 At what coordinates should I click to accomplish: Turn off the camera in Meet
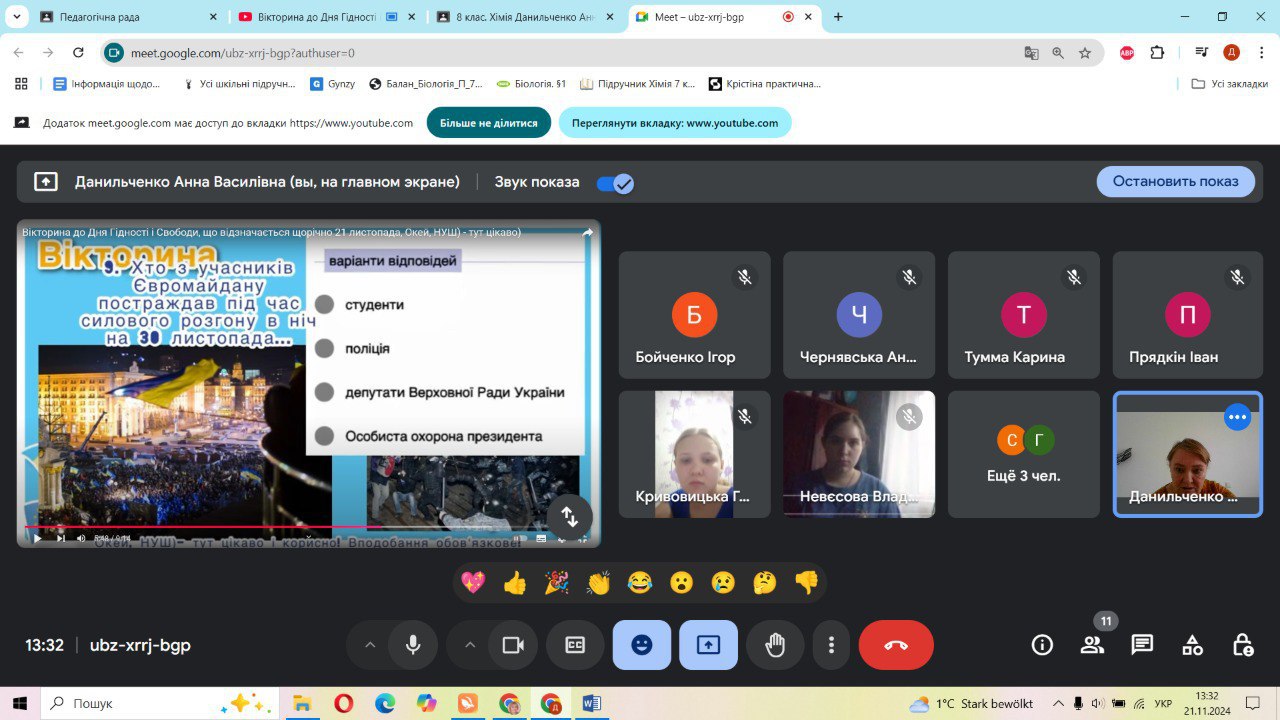513,645
